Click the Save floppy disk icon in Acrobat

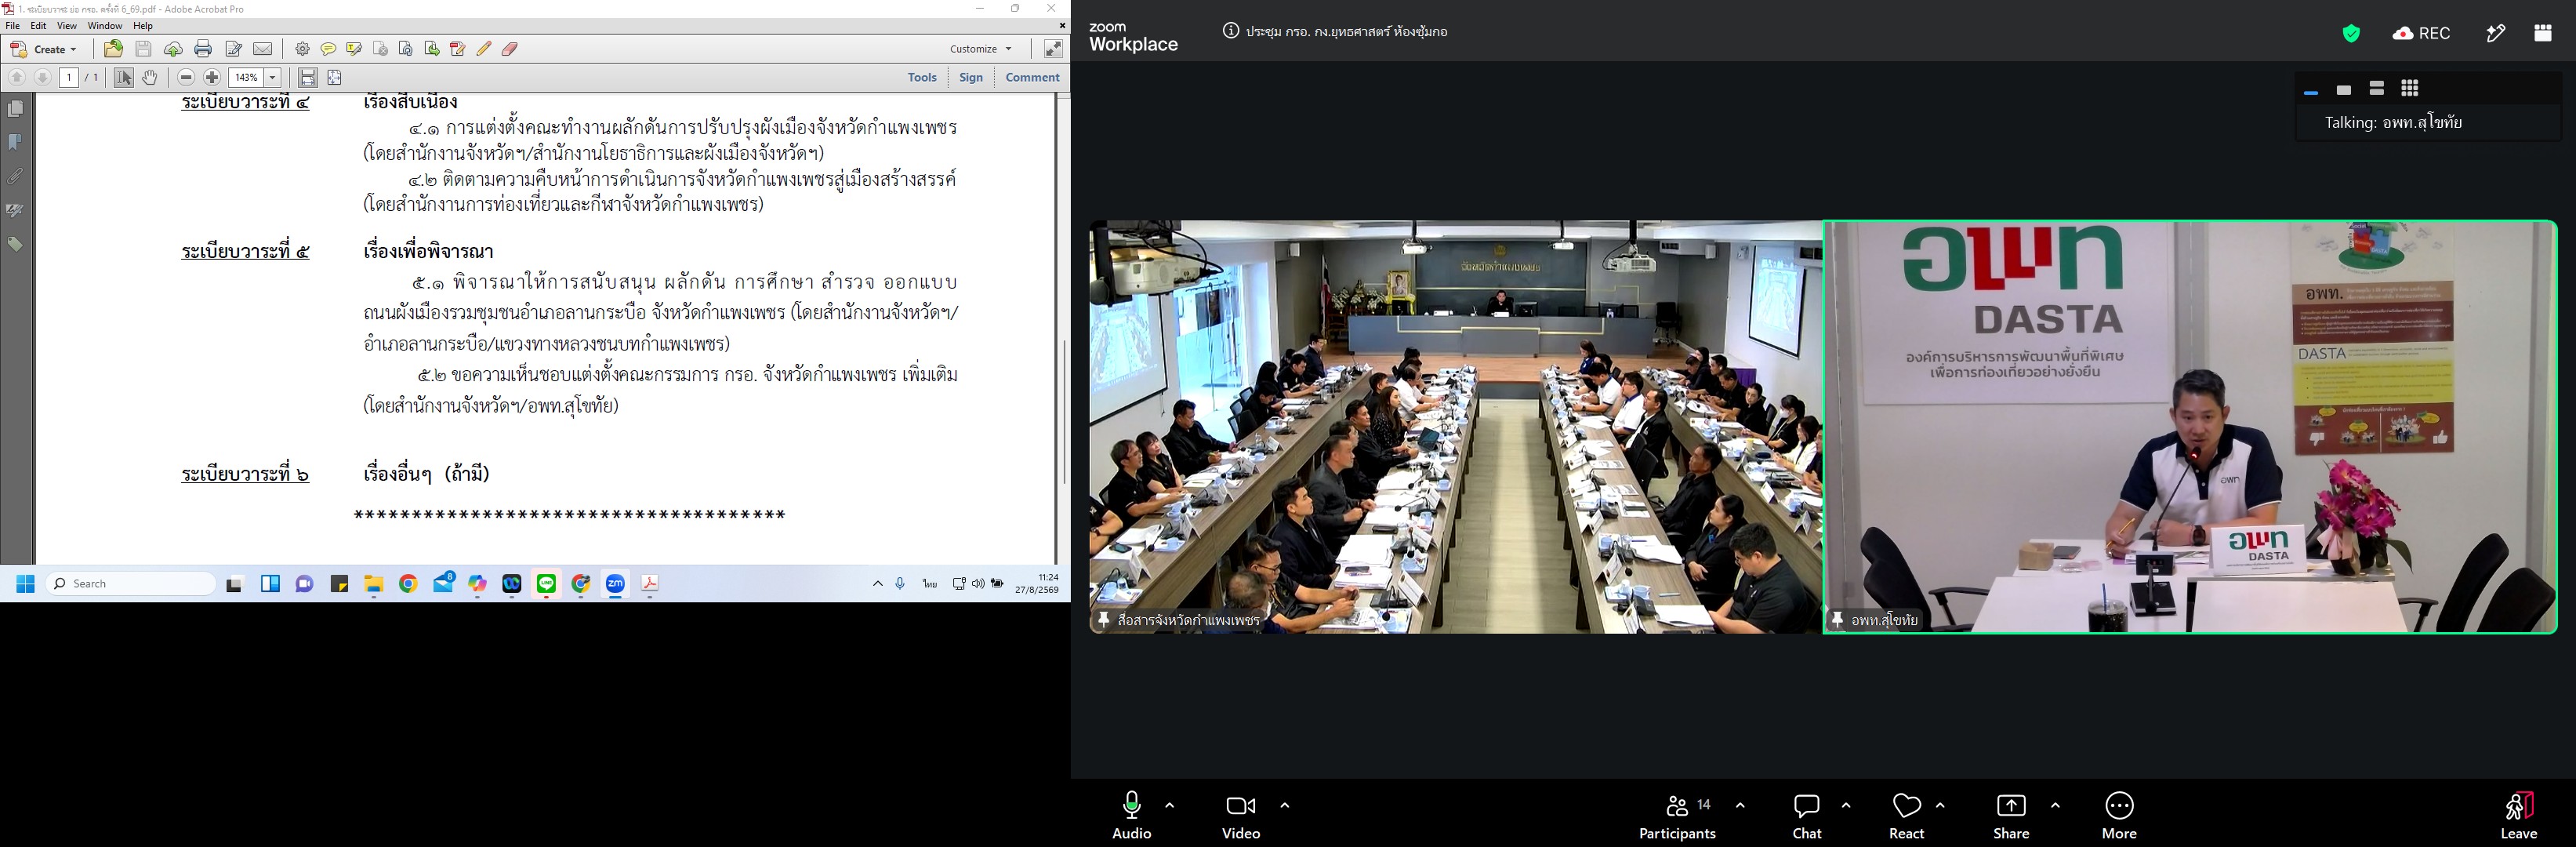[x=143, y=49]
